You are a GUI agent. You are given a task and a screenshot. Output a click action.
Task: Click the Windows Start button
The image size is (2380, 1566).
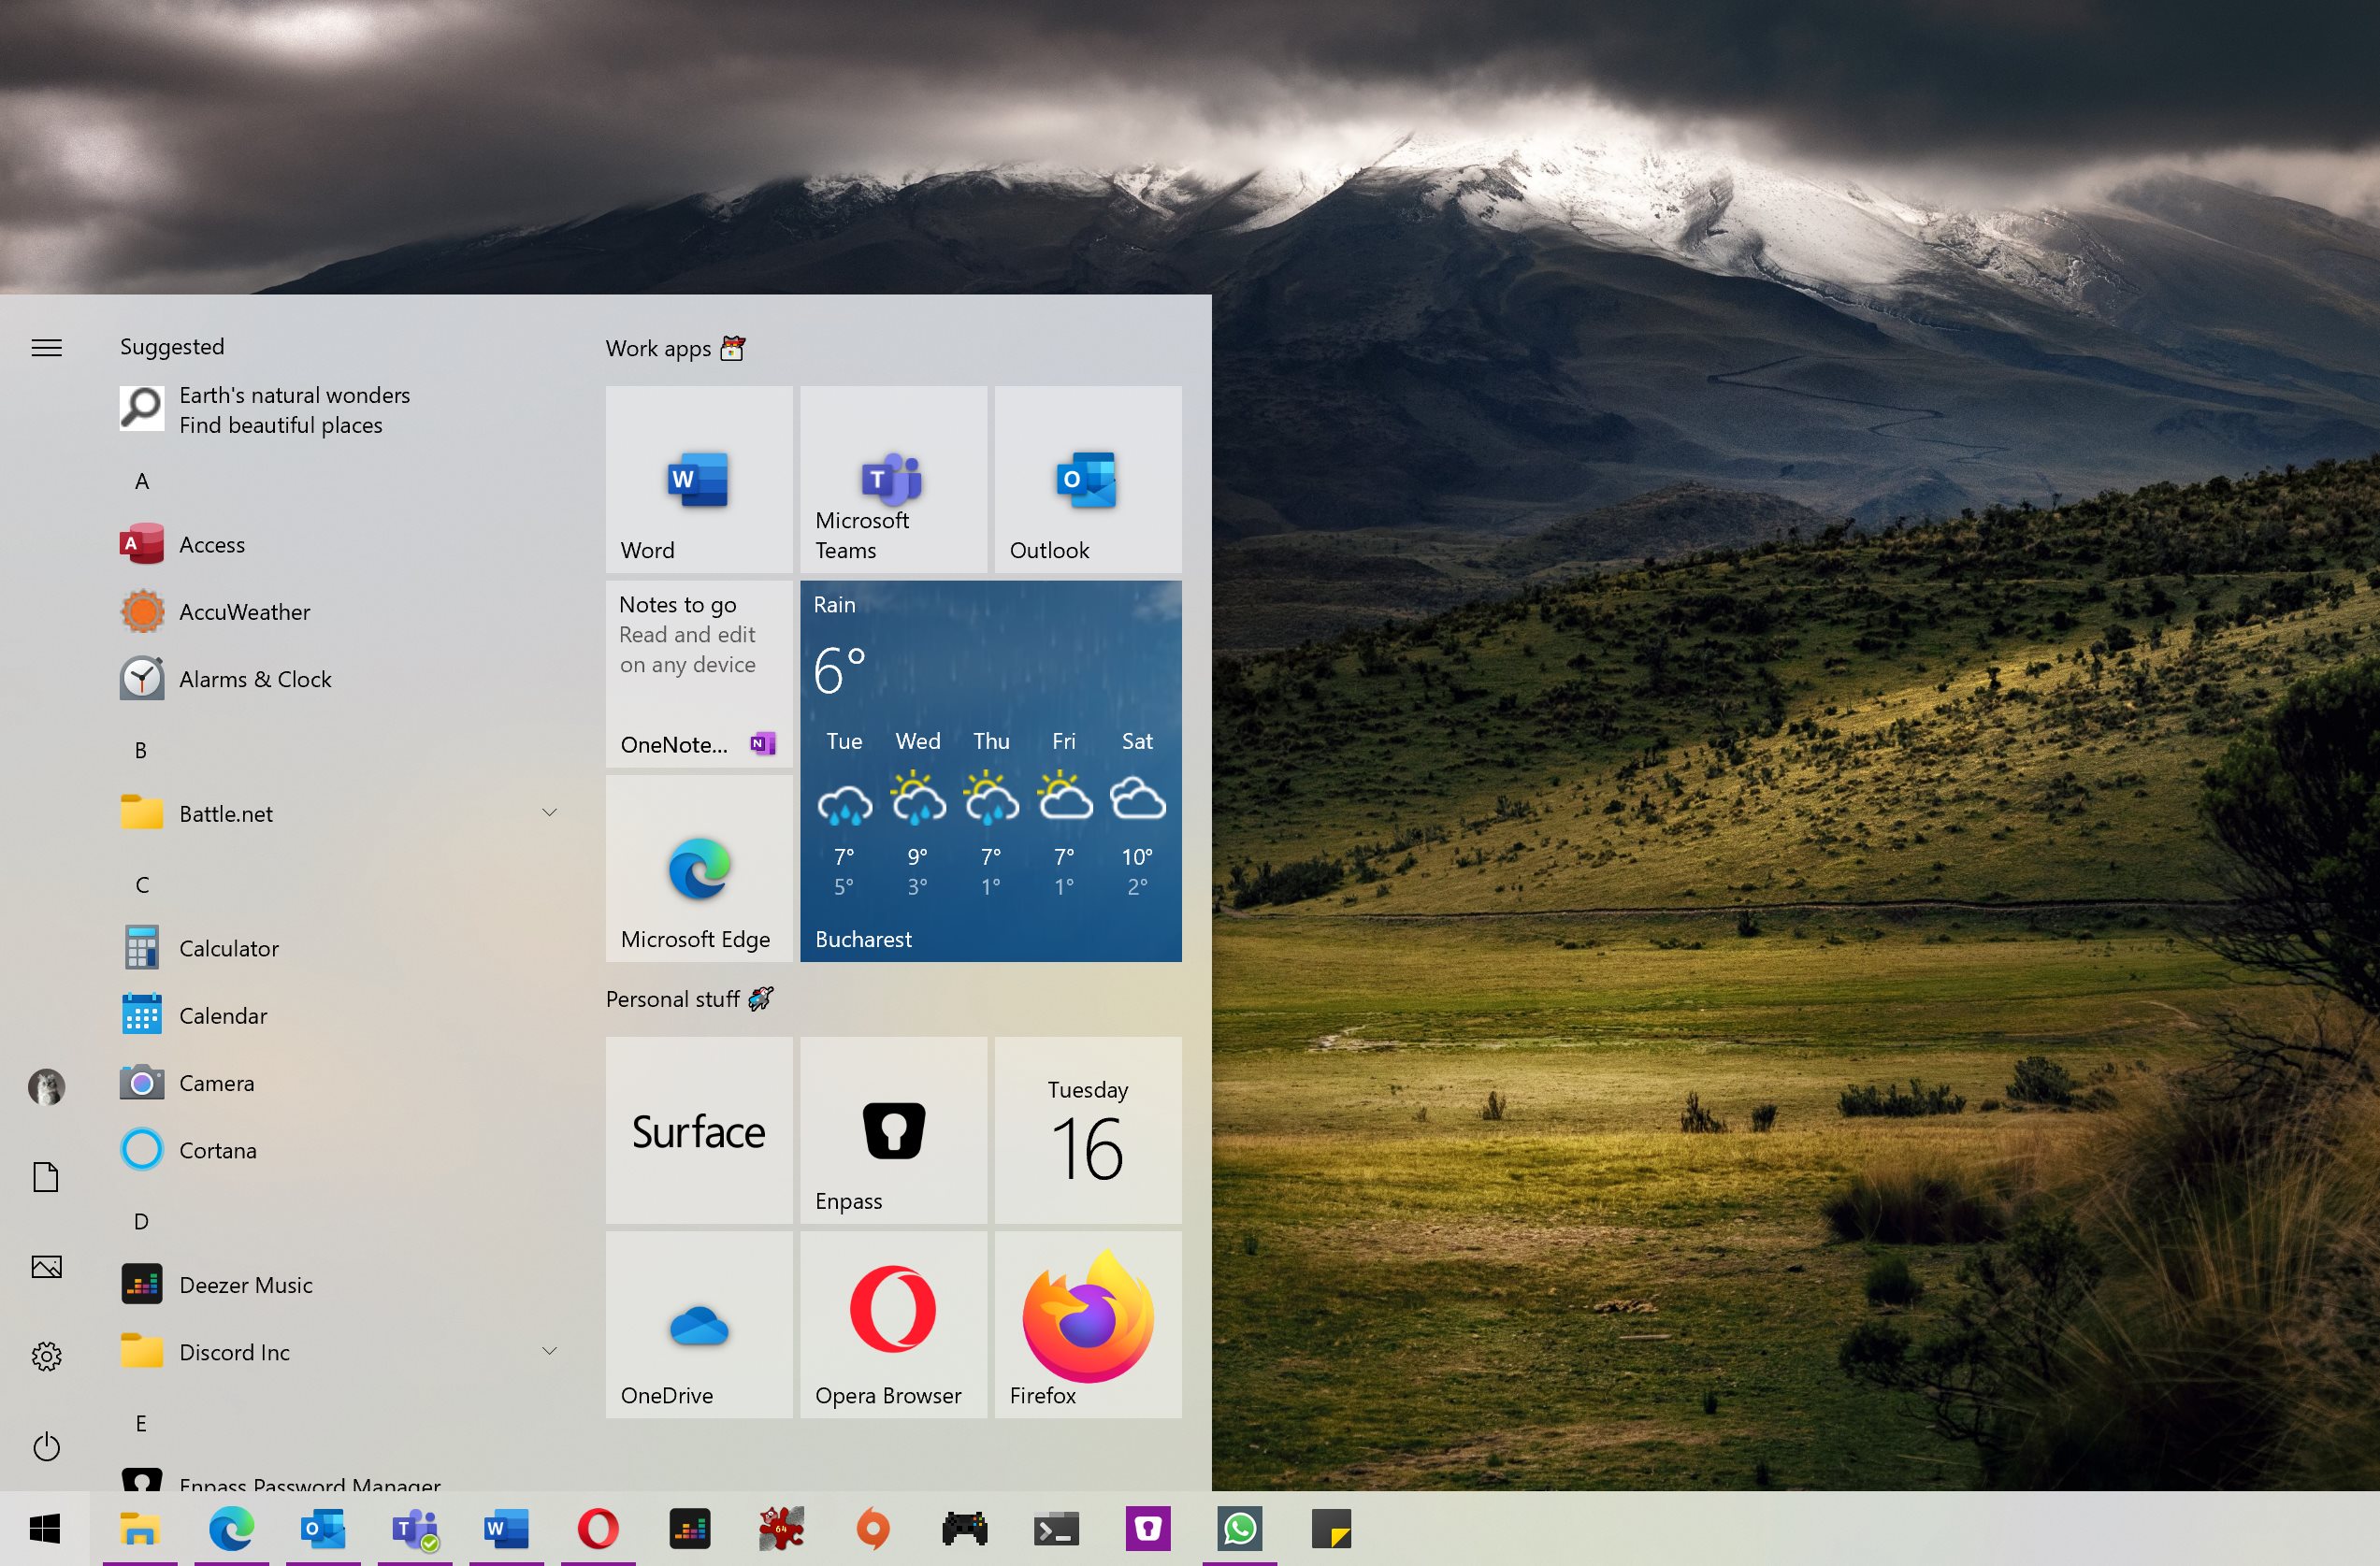(x=45, y=1528)
